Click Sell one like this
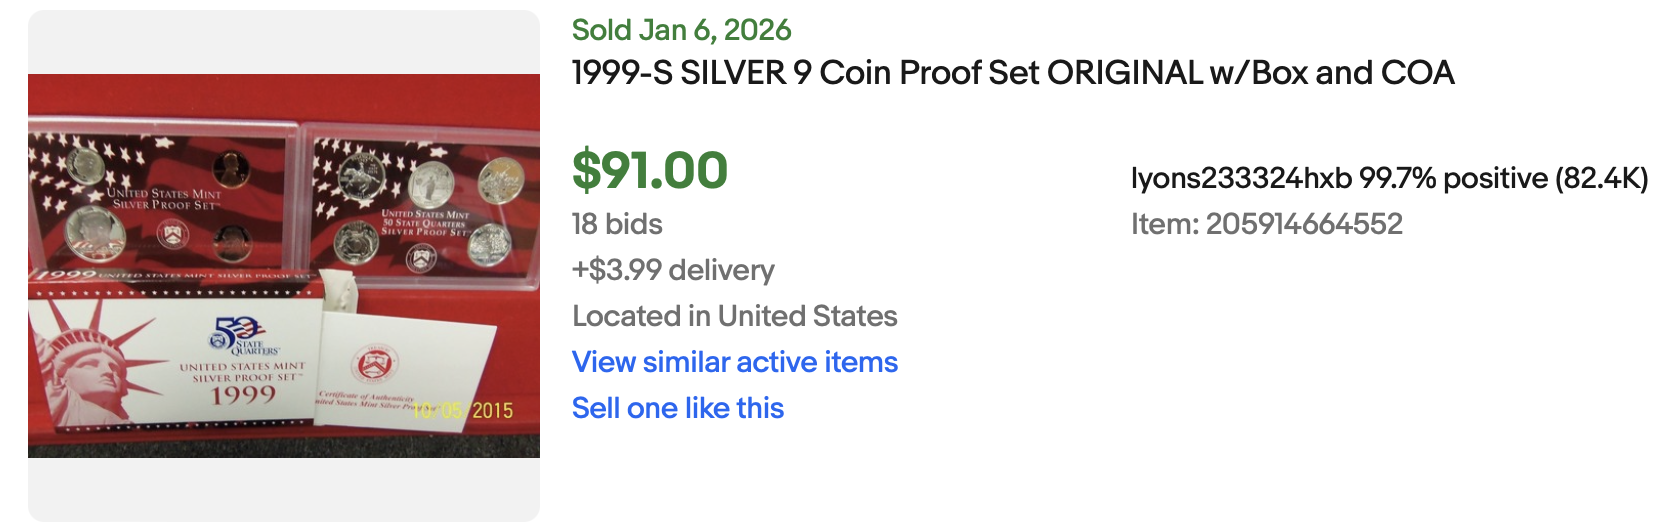The height and width of the screenshot is (528, 1676). [x=677, y=408]
